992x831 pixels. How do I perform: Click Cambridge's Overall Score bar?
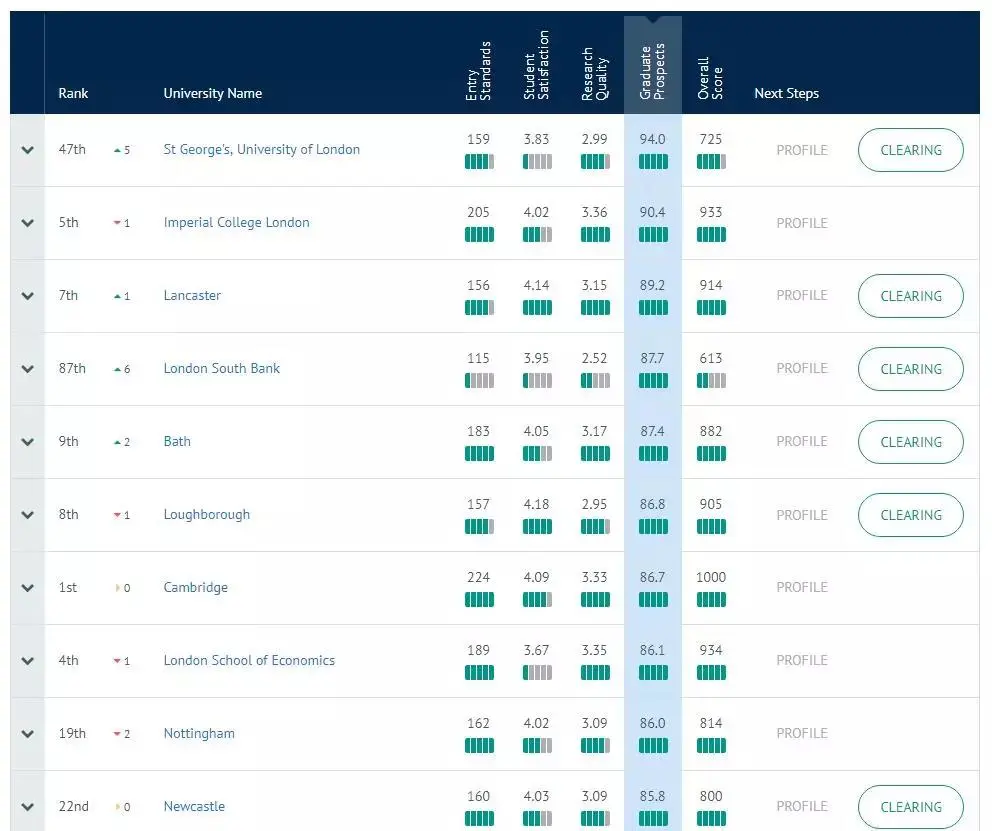click(711, 599)
